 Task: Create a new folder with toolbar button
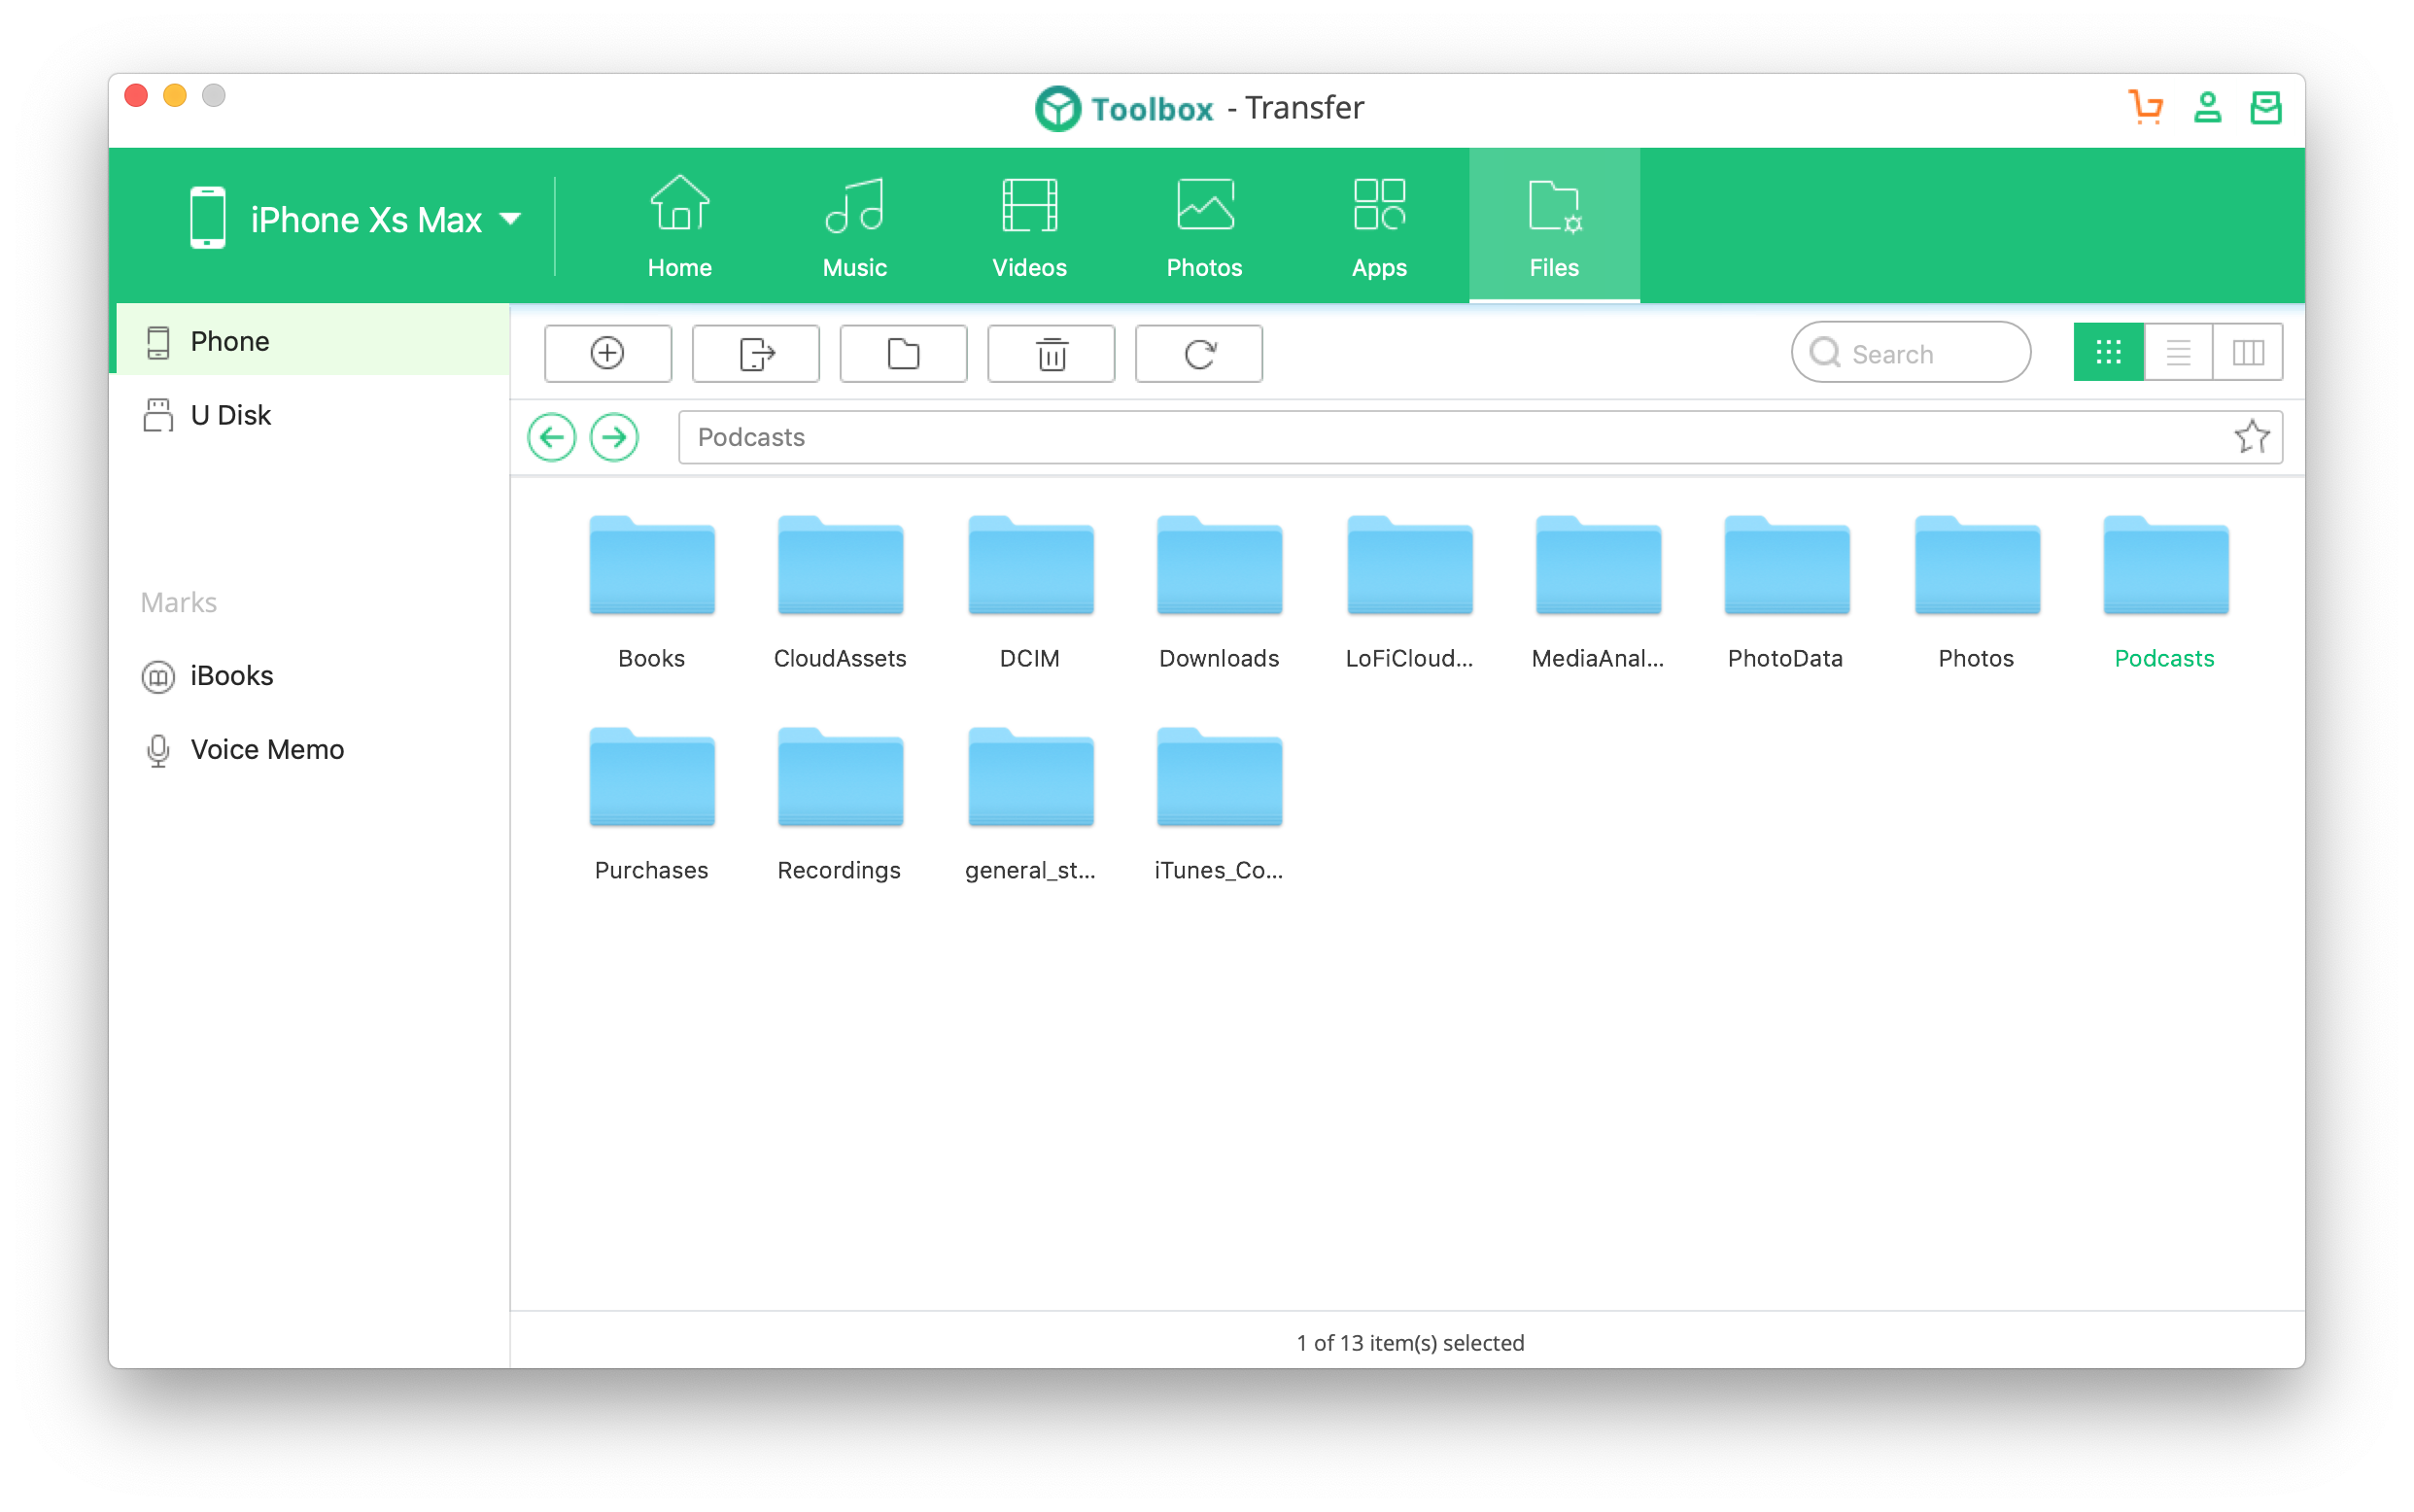click(x=903, y=353)
